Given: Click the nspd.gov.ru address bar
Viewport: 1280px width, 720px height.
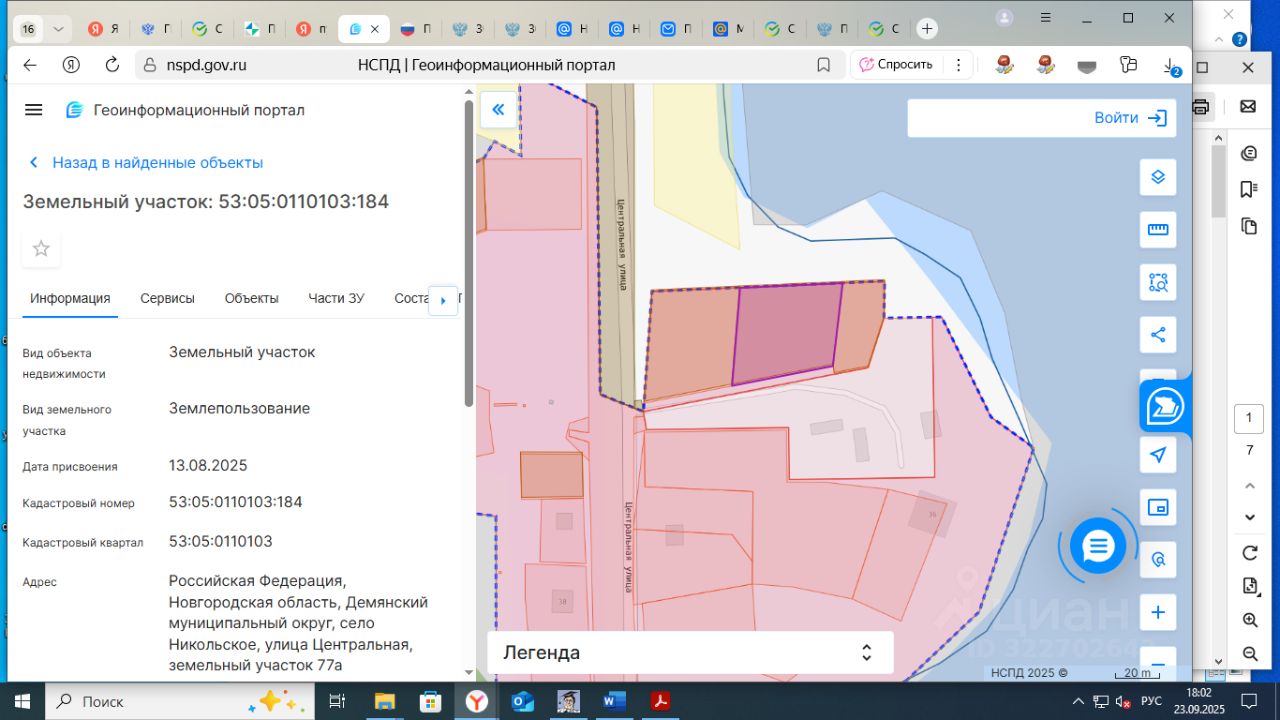Looking at the screenshot, I should coord(207,65).
